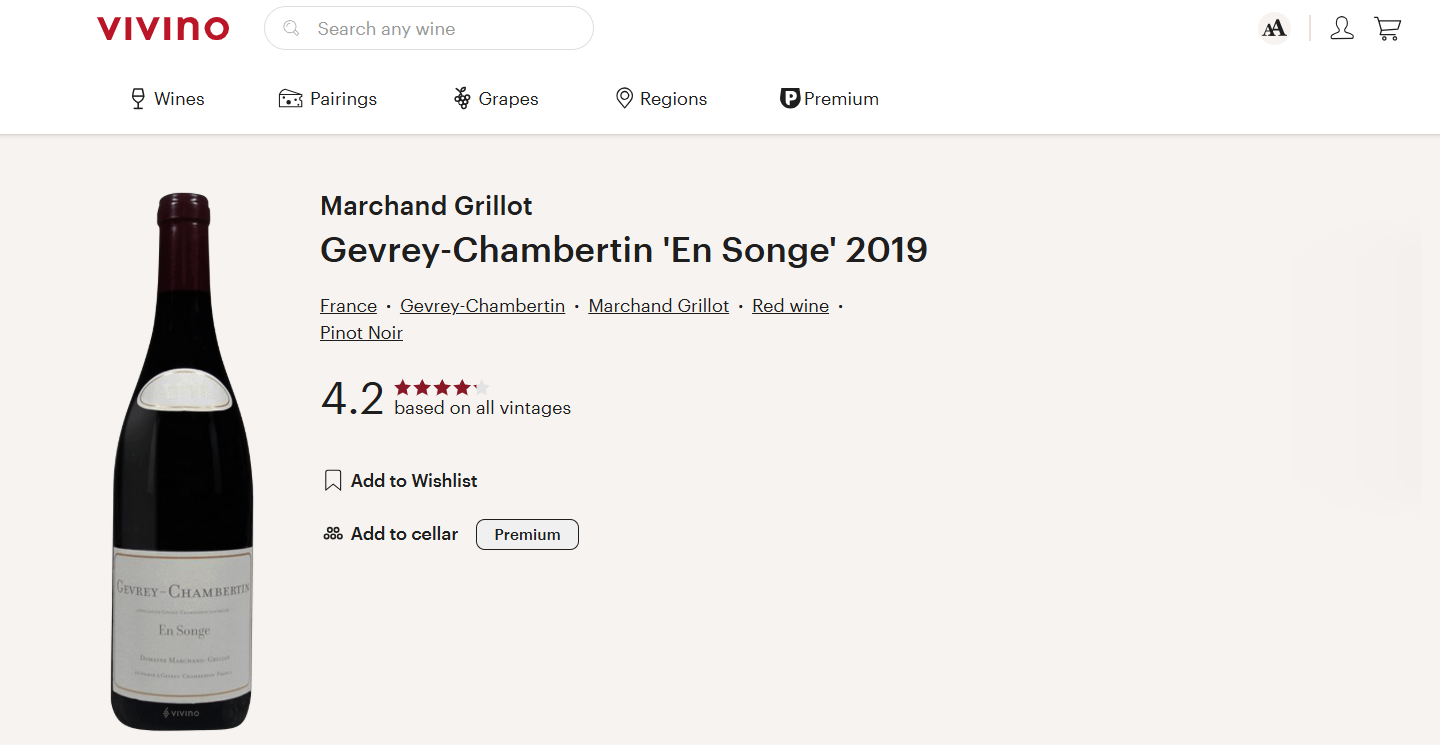The image size is (1440, 745).
Task: Open the user profile icon
Action: 1342,28
